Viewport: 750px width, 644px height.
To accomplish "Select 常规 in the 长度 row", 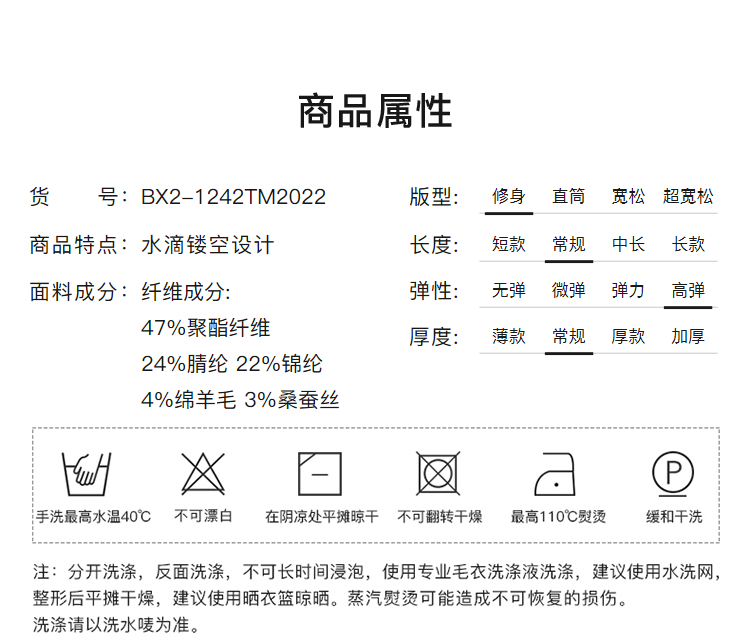I will [568, 244].
